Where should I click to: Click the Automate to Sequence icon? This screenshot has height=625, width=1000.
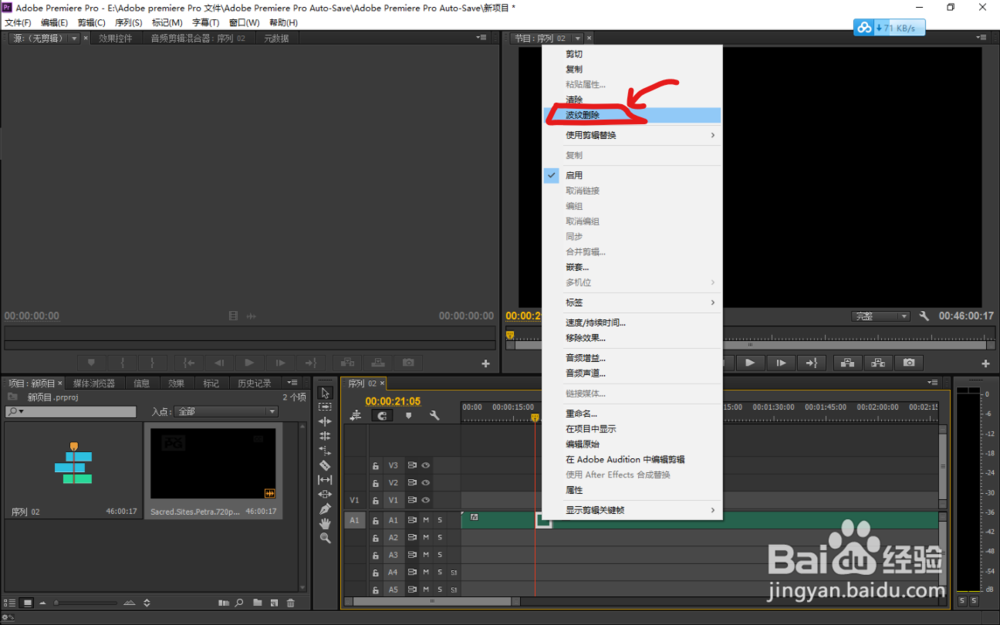[223, 603]
